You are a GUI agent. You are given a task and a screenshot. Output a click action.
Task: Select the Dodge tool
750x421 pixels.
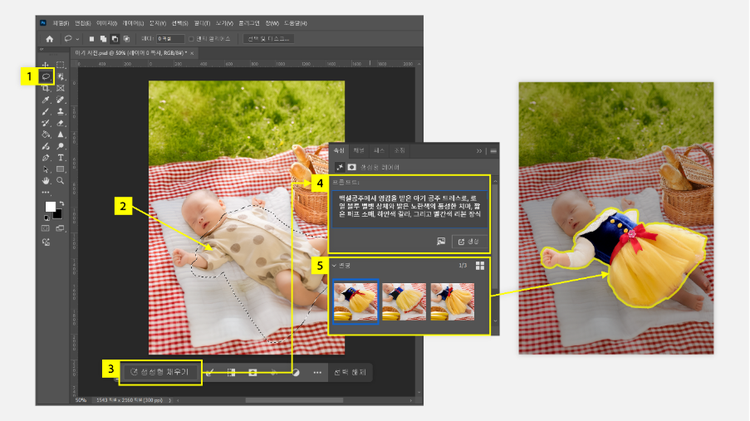coord(60,146)
